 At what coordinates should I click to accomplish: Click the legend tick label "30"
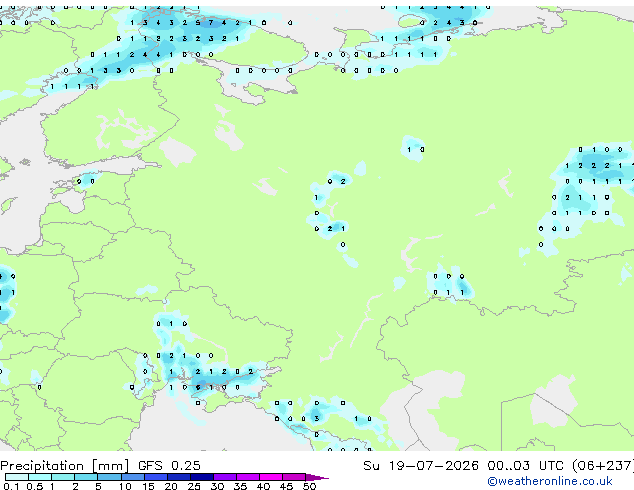pyautogui.click(x=217, y=486)
